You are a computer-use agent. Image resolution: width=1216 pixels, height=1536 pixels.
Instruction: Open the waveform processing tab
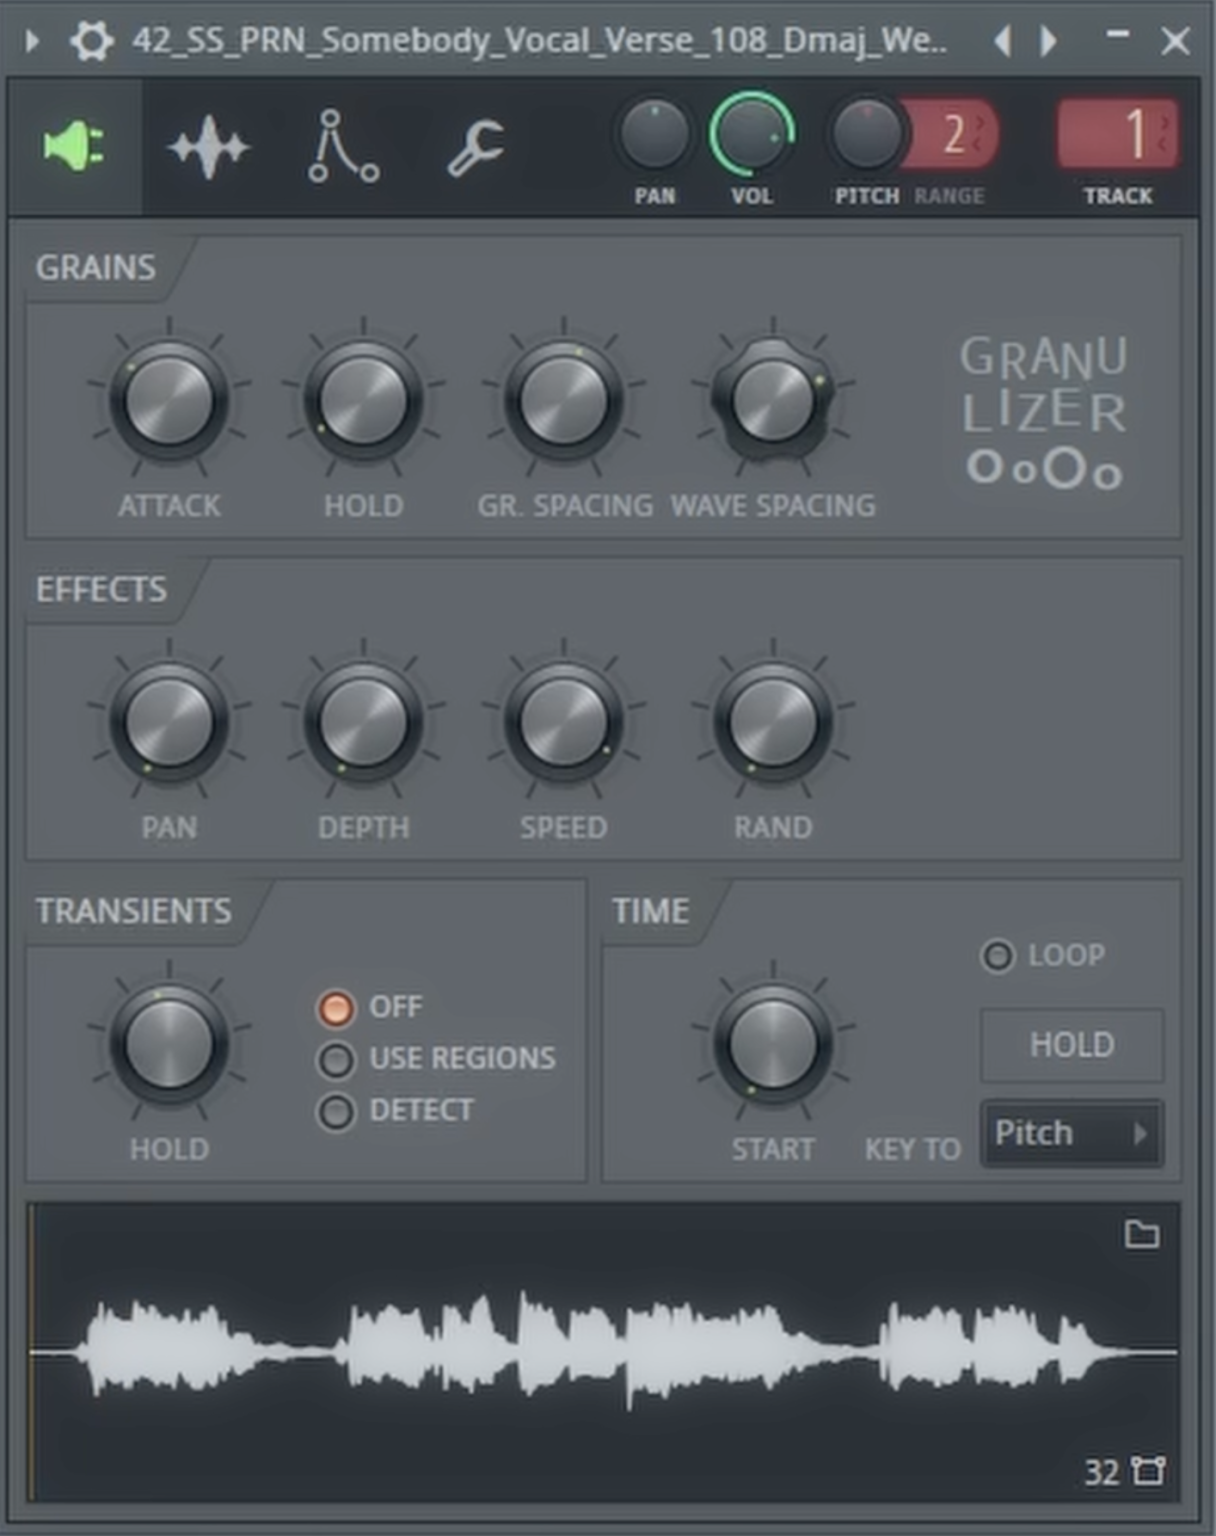point(207,146)
